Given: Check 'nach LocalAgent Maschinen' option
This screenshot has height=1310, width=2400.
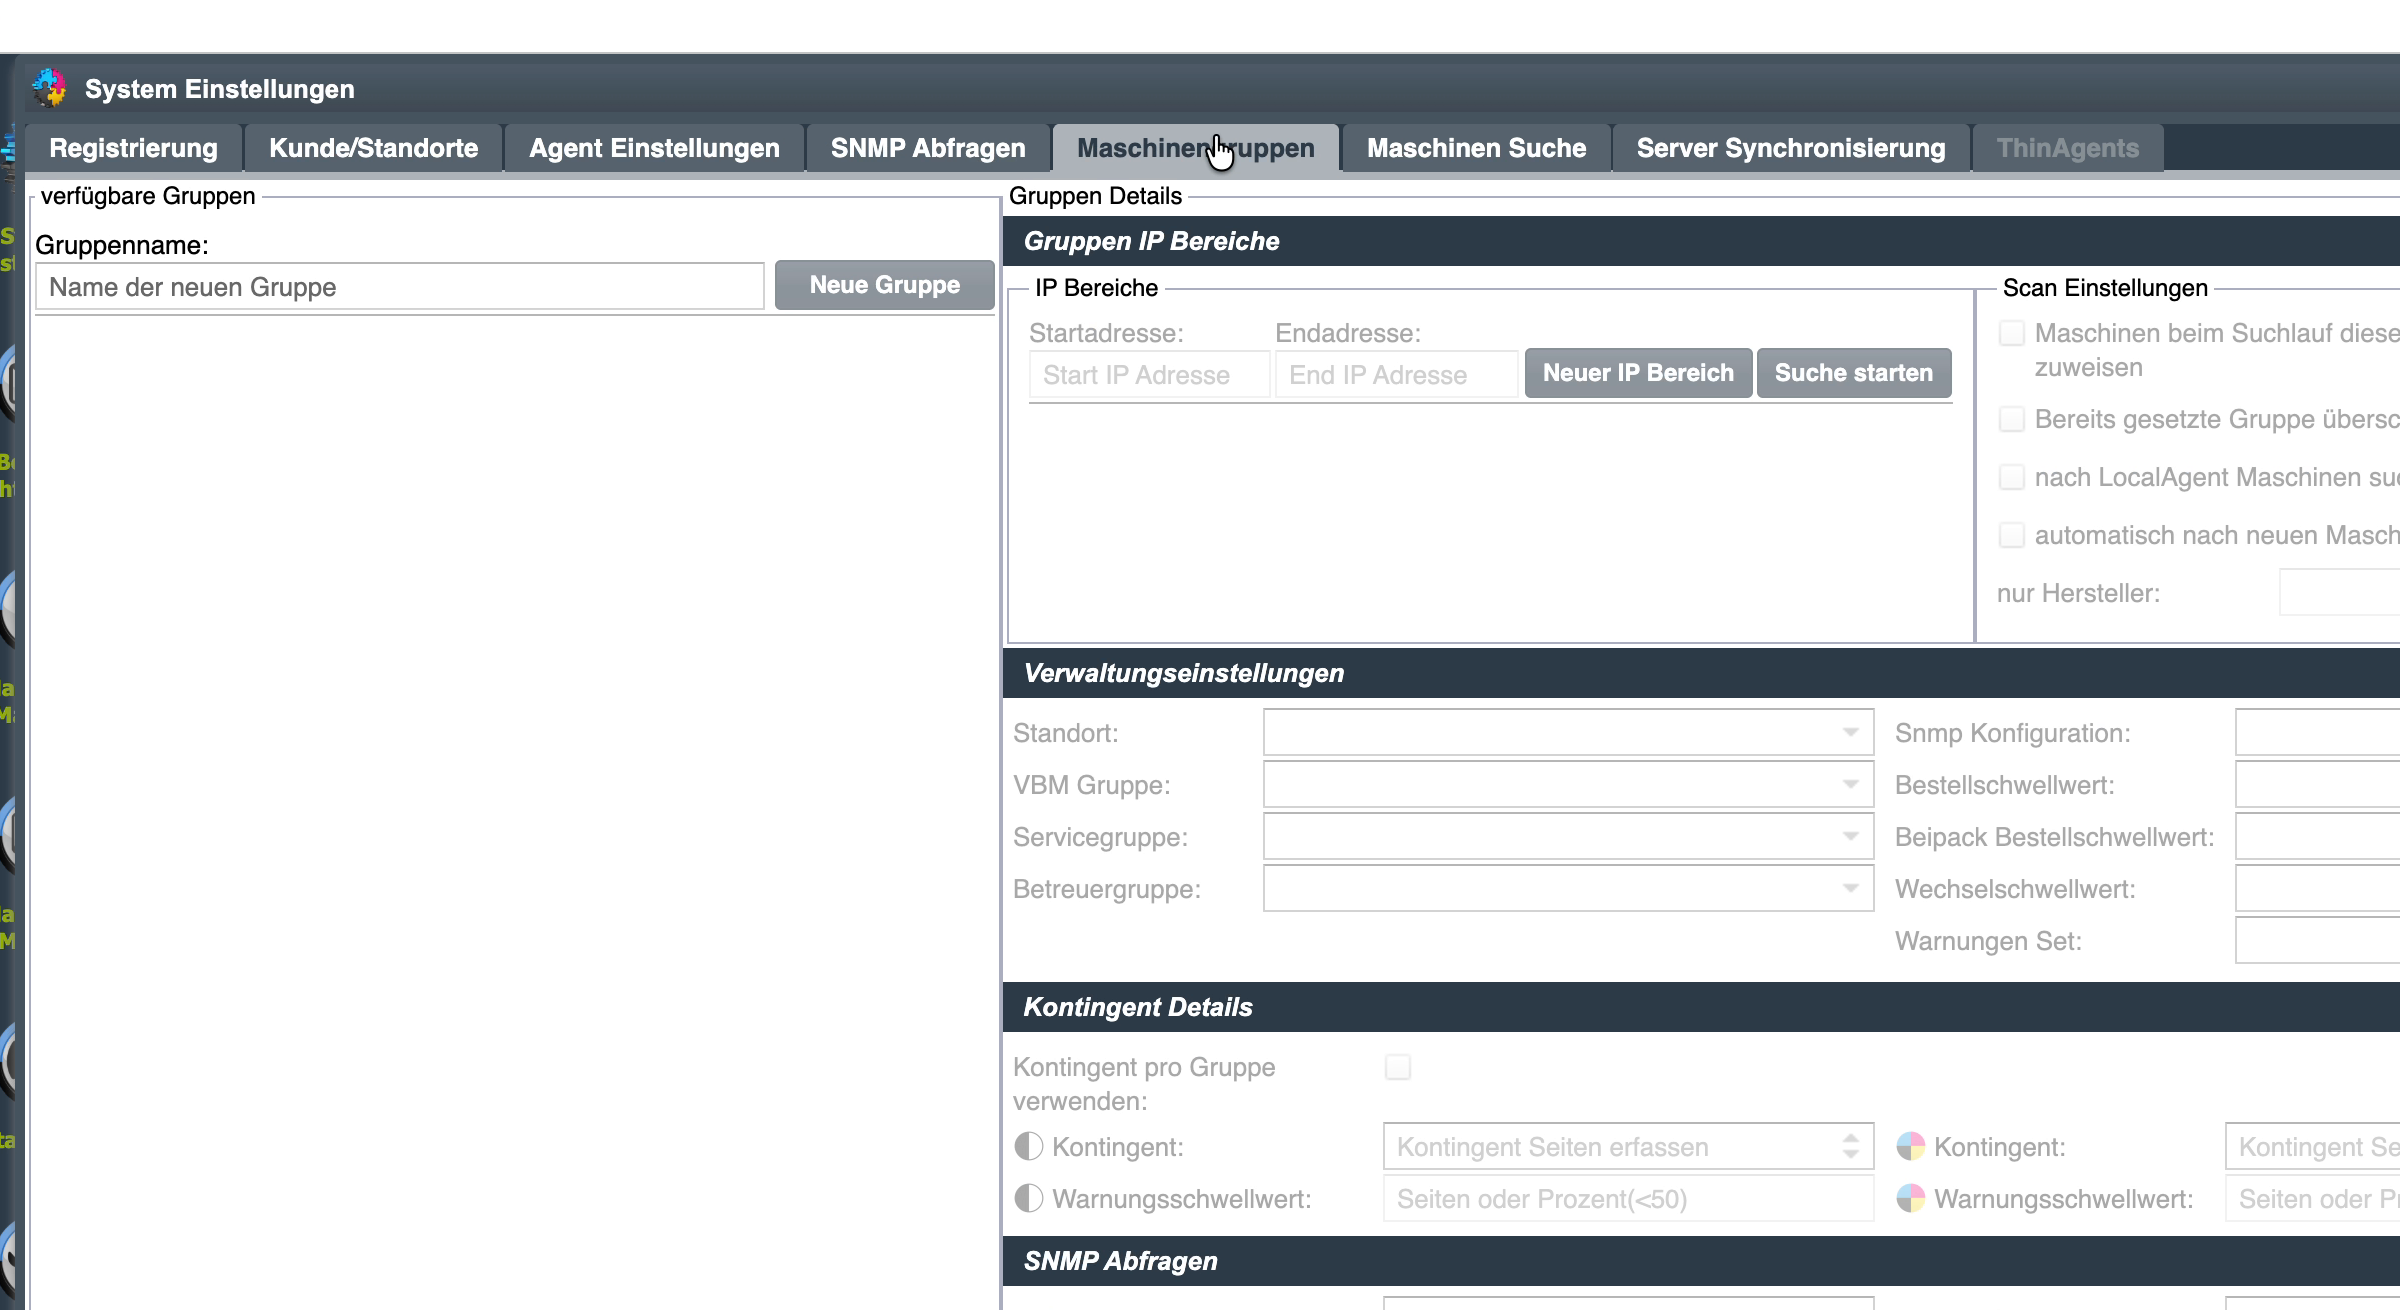Looking at the screenshot, I should pyautogui.click(x=2011, y=477).
